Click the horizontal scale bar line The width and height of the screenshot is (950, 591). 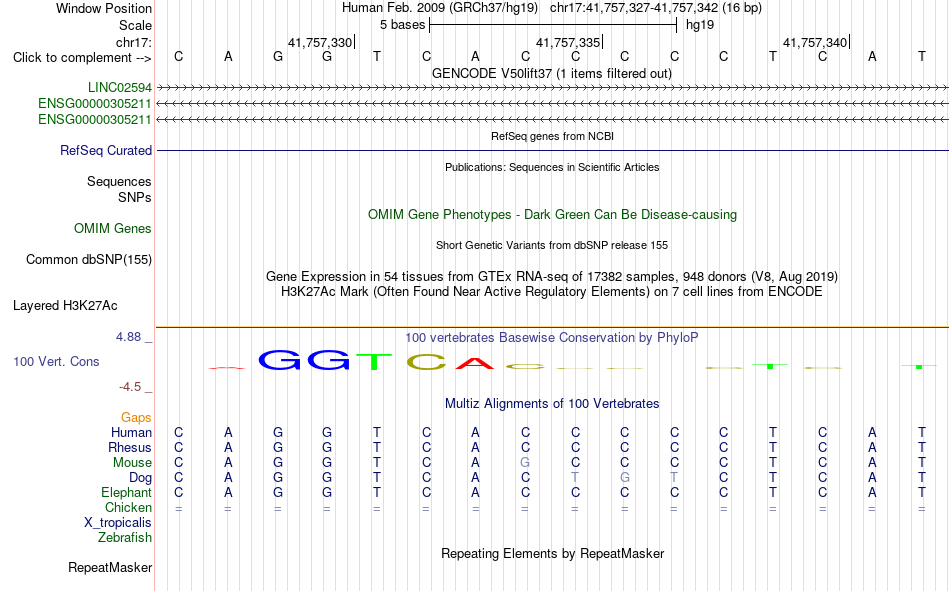553,25
